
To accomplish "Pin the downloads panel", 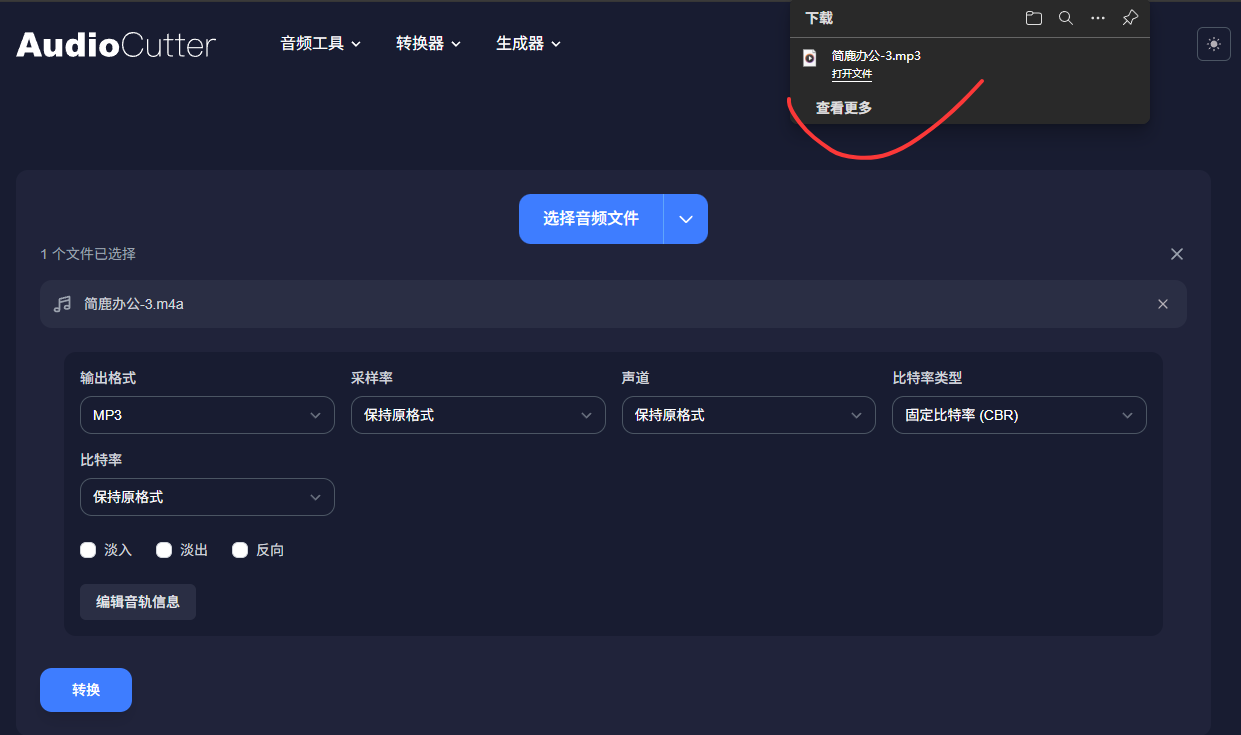I will [x=1130, y=18].
